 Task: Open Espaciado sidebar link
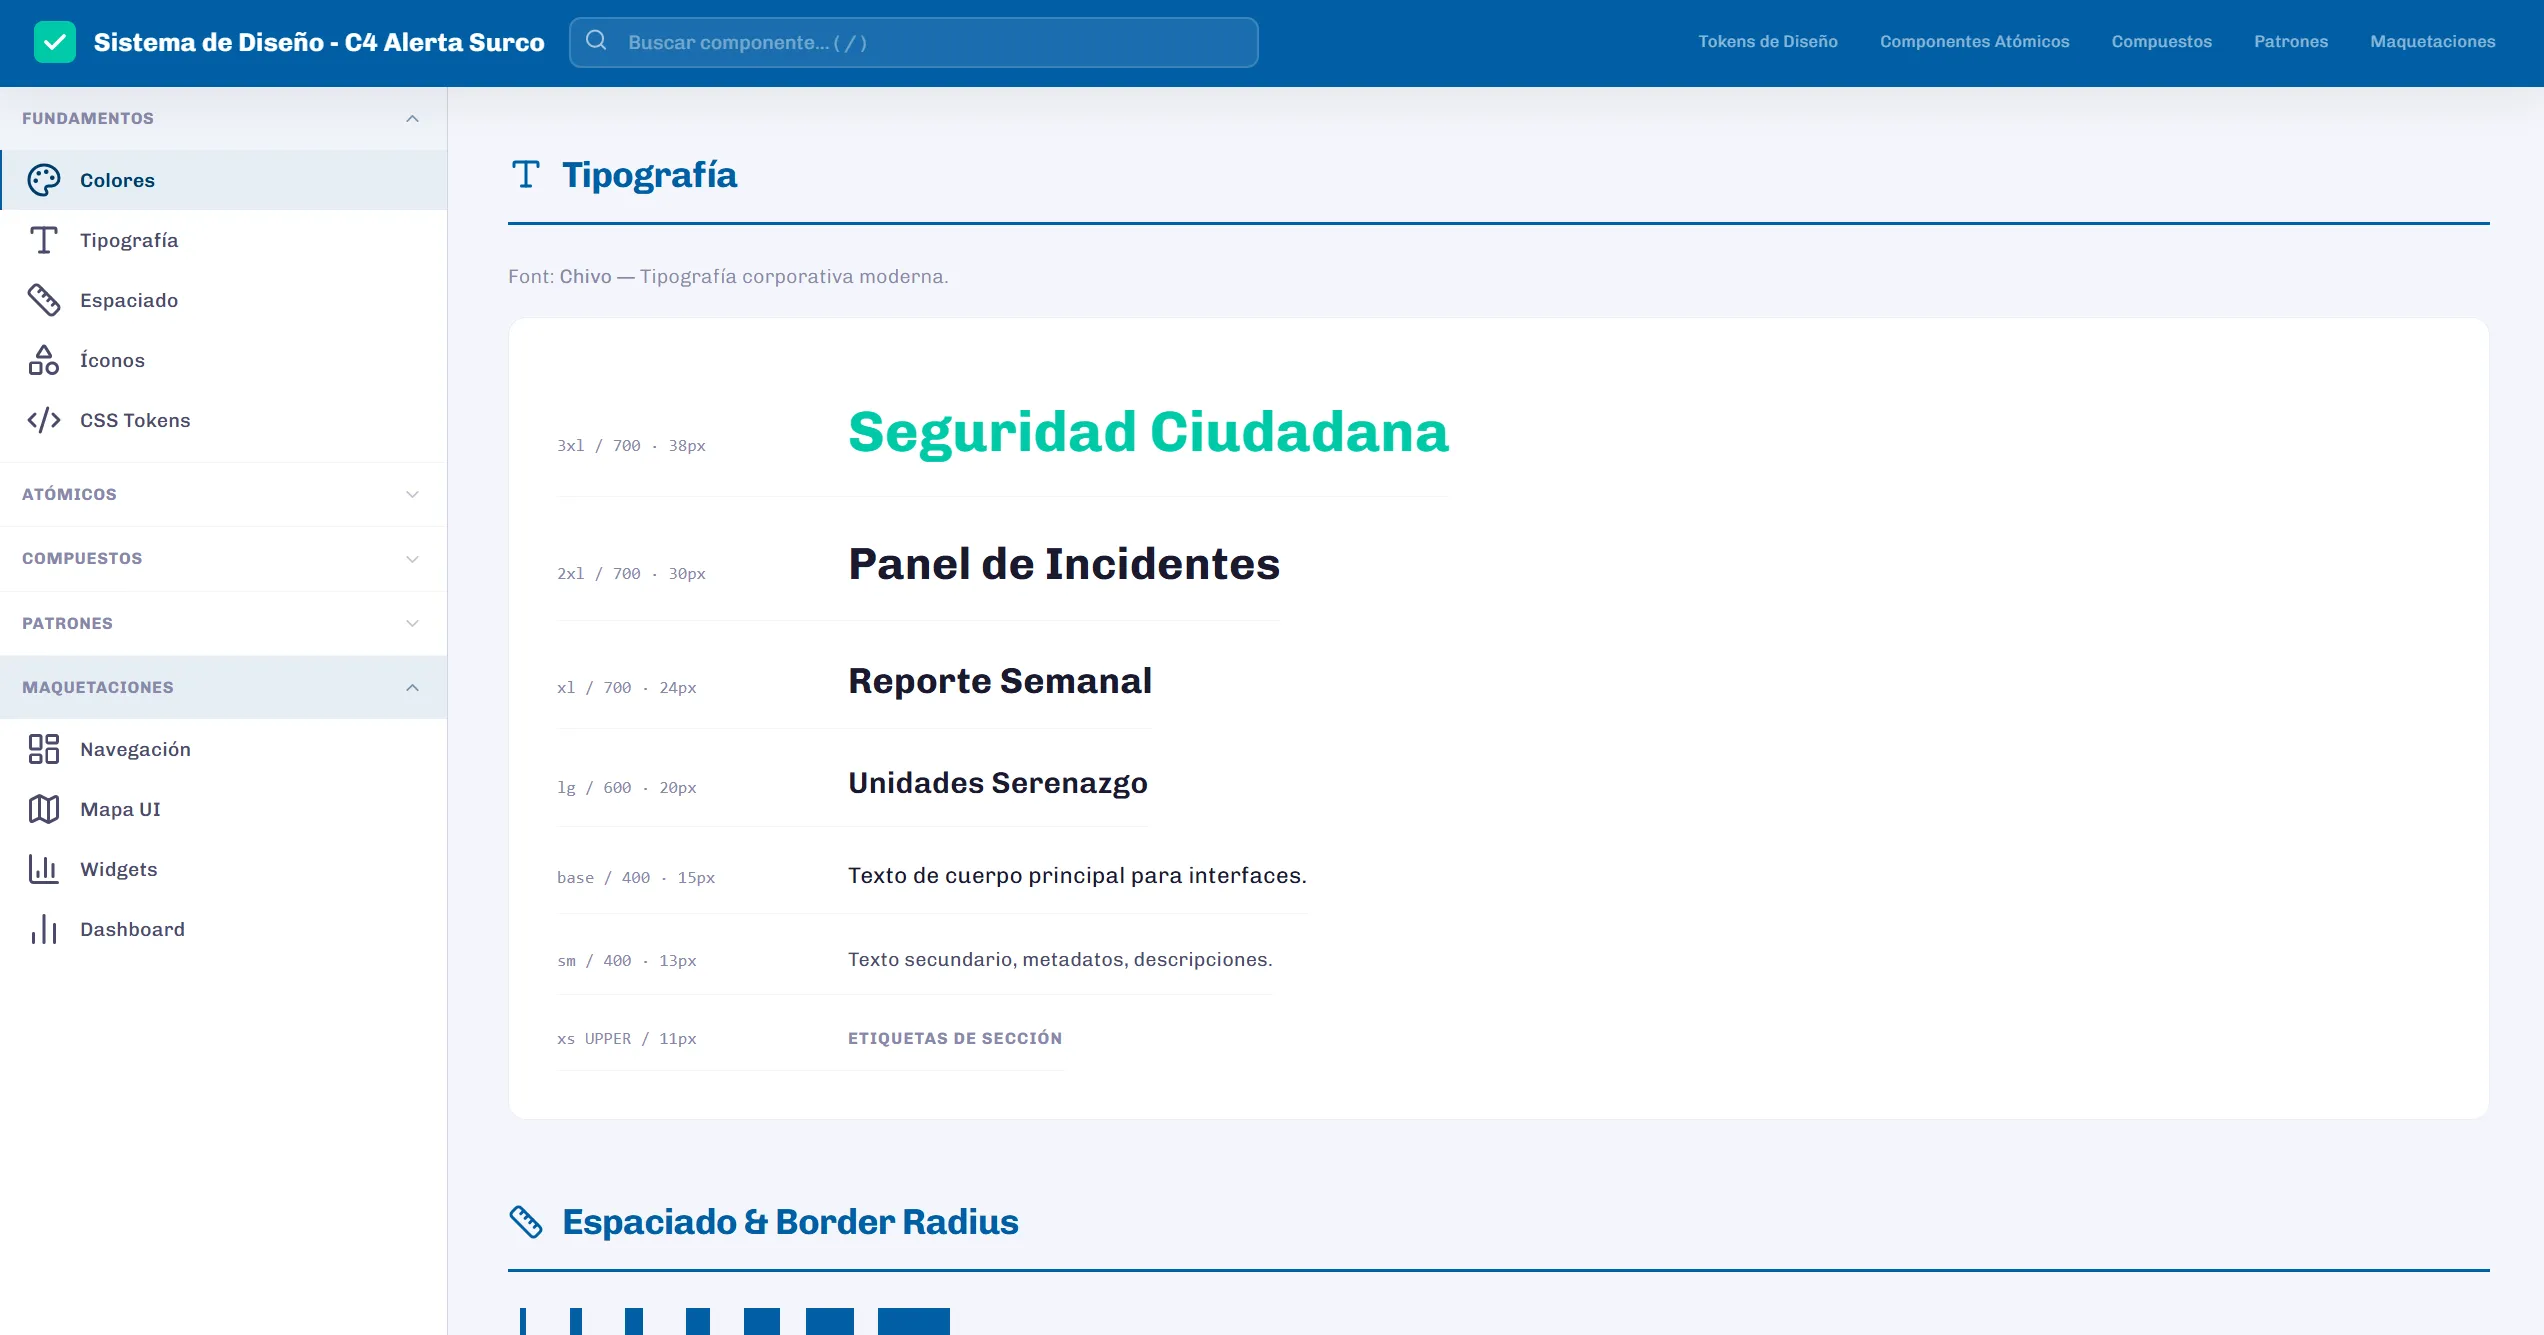pyautogui.click(x=224, y=300)
